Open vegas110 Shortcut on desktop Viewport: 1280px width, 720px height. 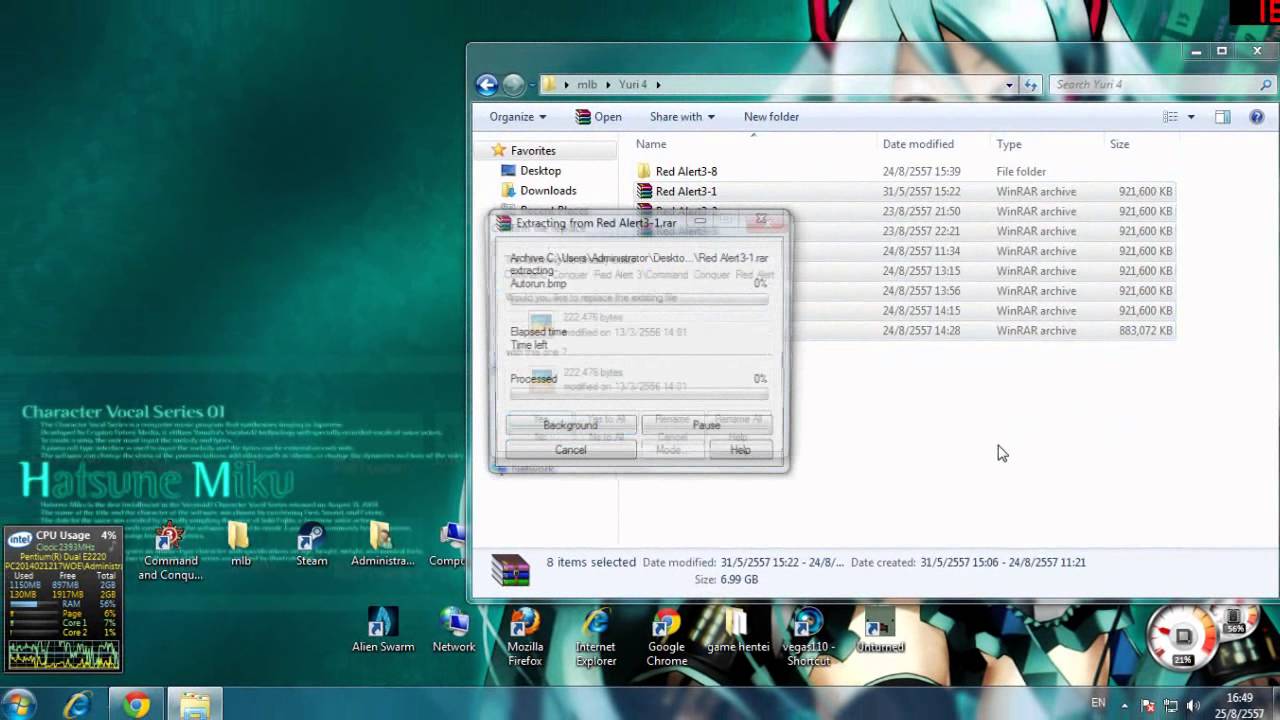808,637
